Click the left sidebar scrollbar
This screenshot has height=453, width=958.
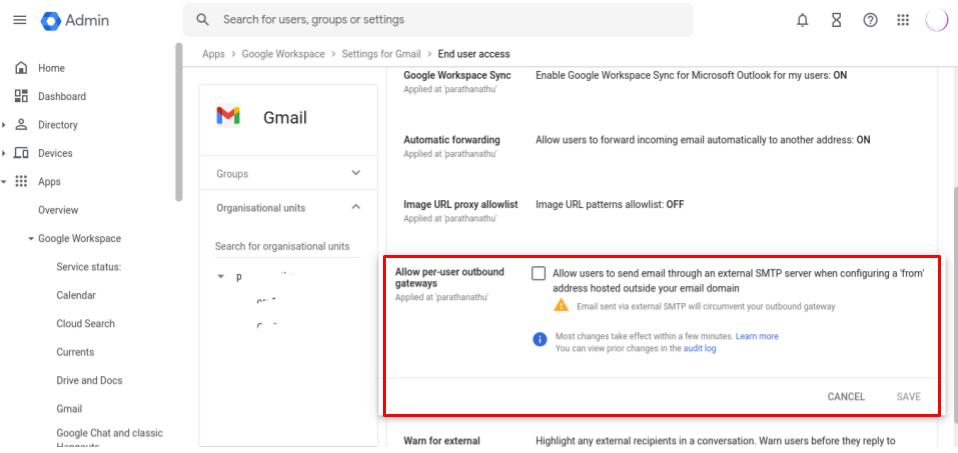pyautogui.click(x=178, y=122)
